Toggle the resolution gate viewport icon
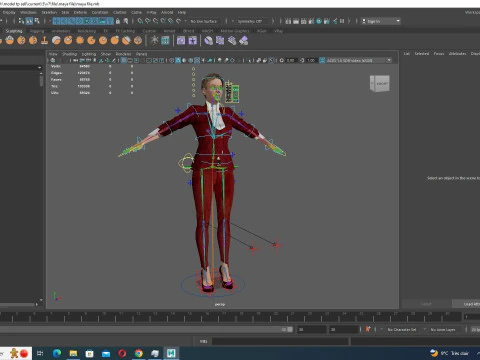This screenshot has height=360, width=480. coord(136,60)
